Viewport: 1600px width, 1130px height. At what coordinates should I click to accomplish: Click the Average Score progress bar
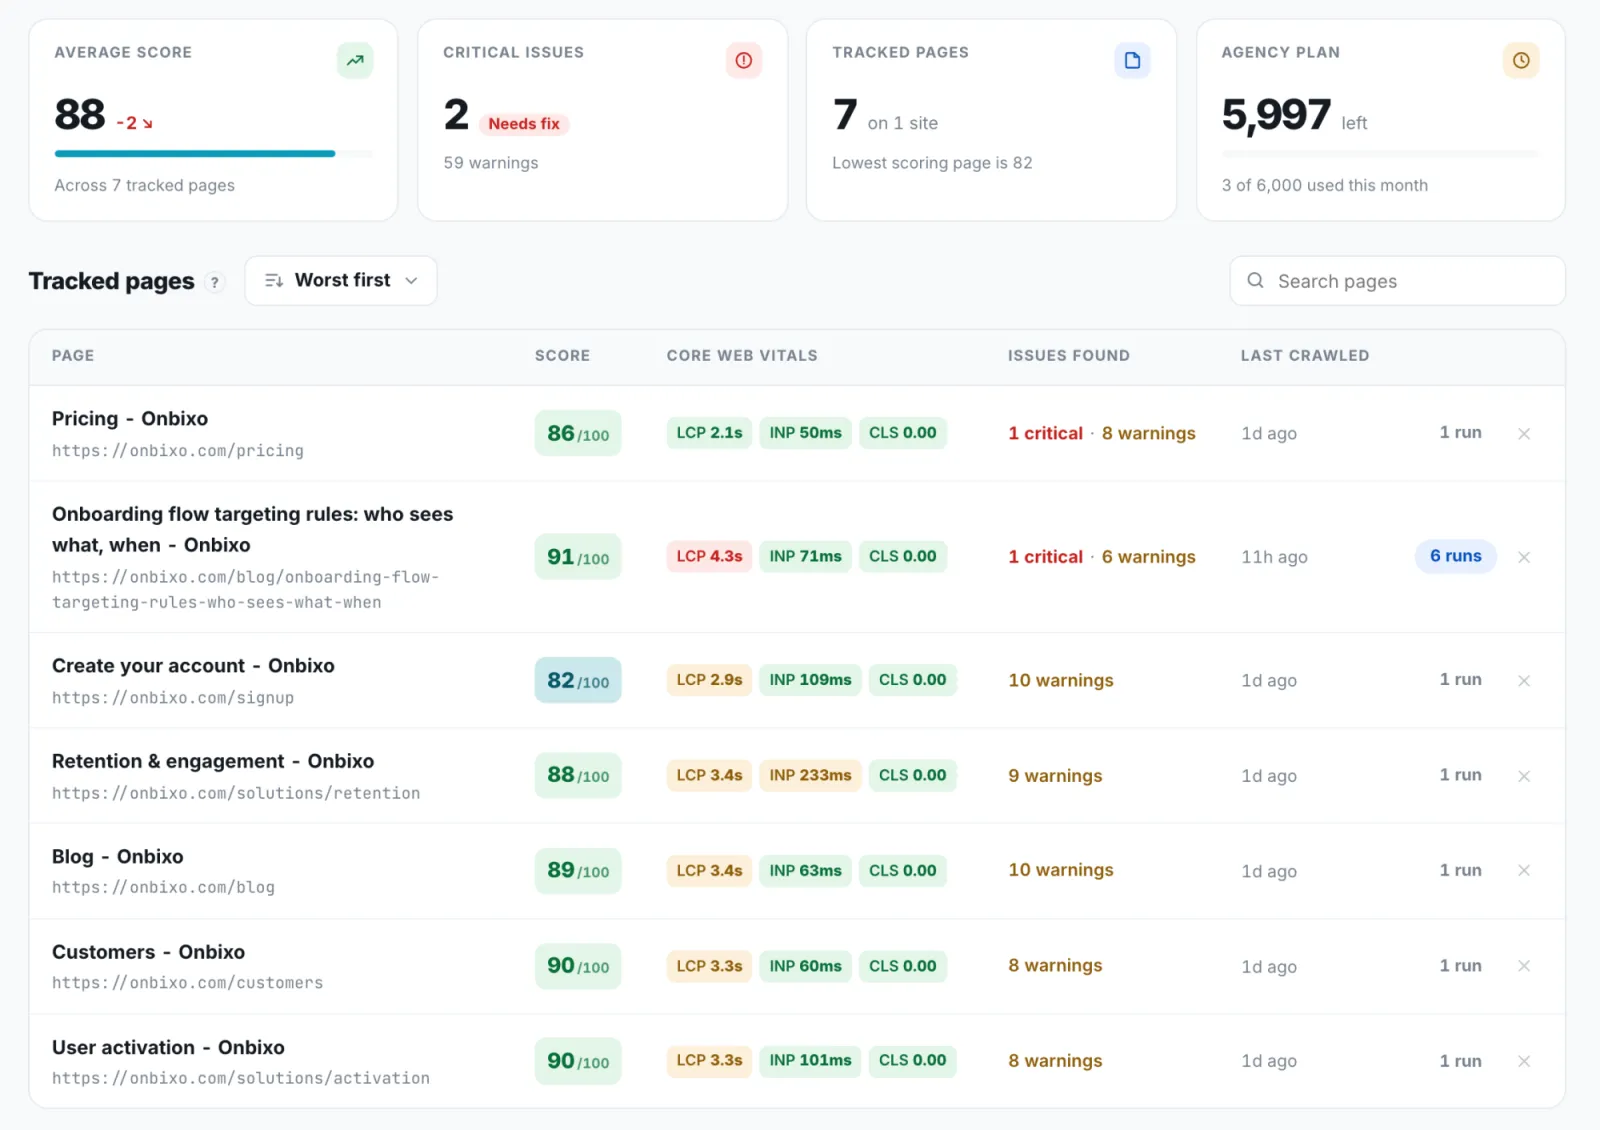[214, 154]
